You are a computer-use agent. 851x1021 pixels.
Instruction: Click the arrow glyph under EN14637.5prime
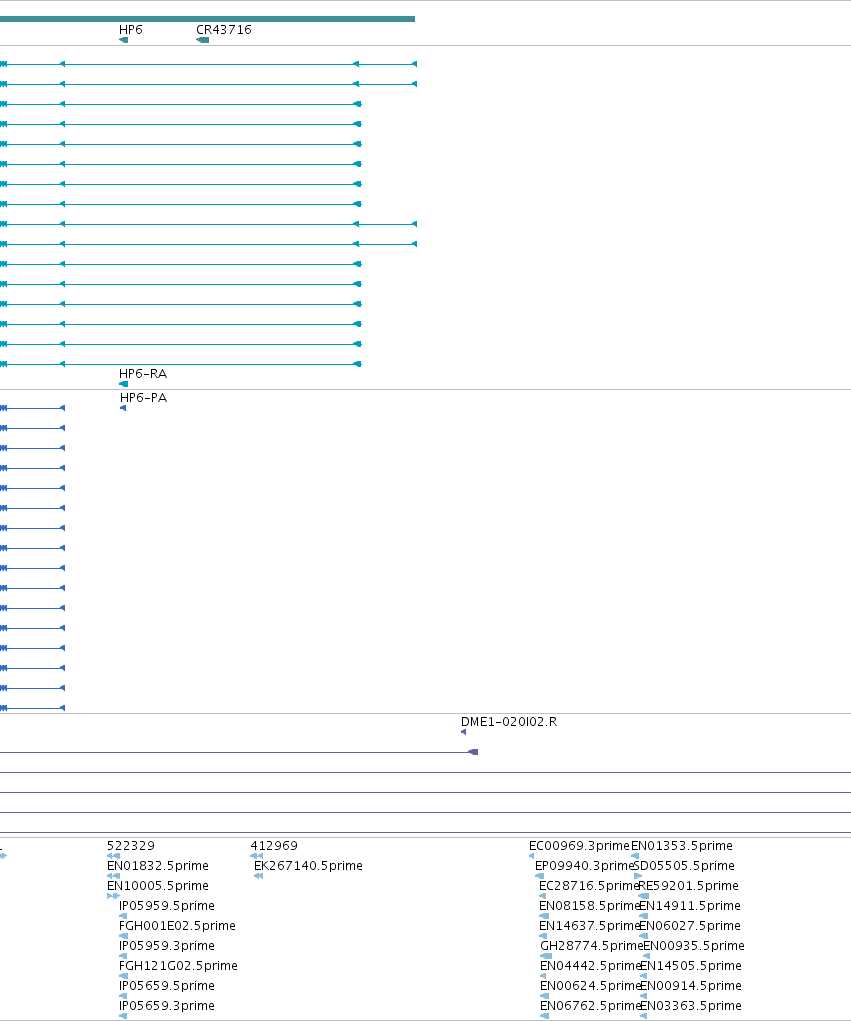pyautogui.click(x=543, y=936)
